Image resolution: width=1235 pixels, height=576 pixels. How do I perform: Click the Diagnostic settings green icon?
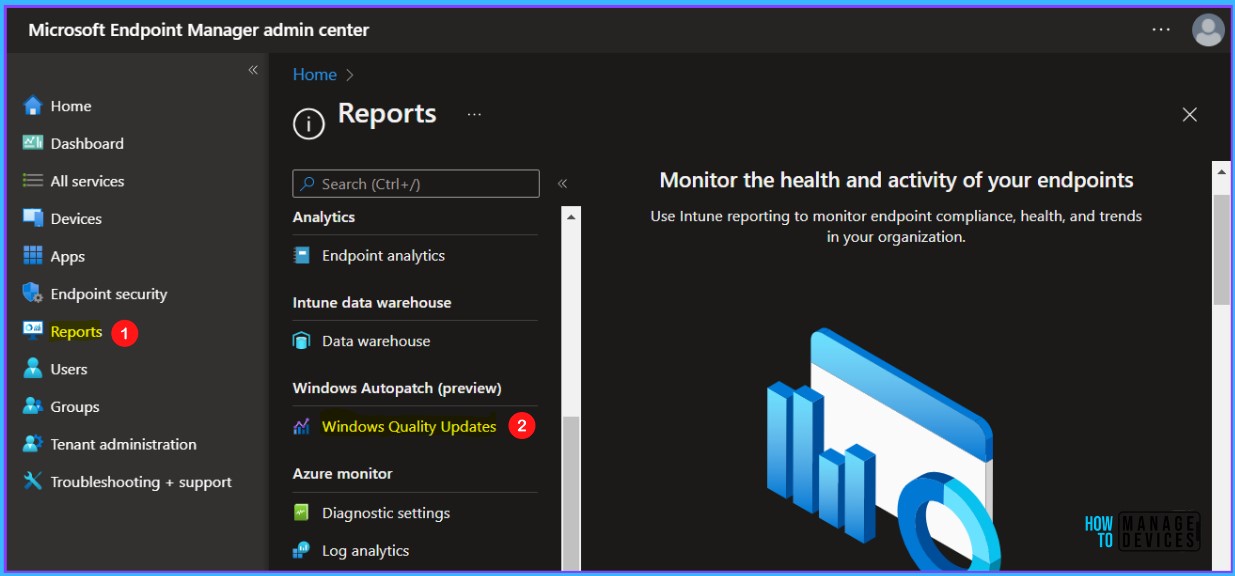click(301, 513)
